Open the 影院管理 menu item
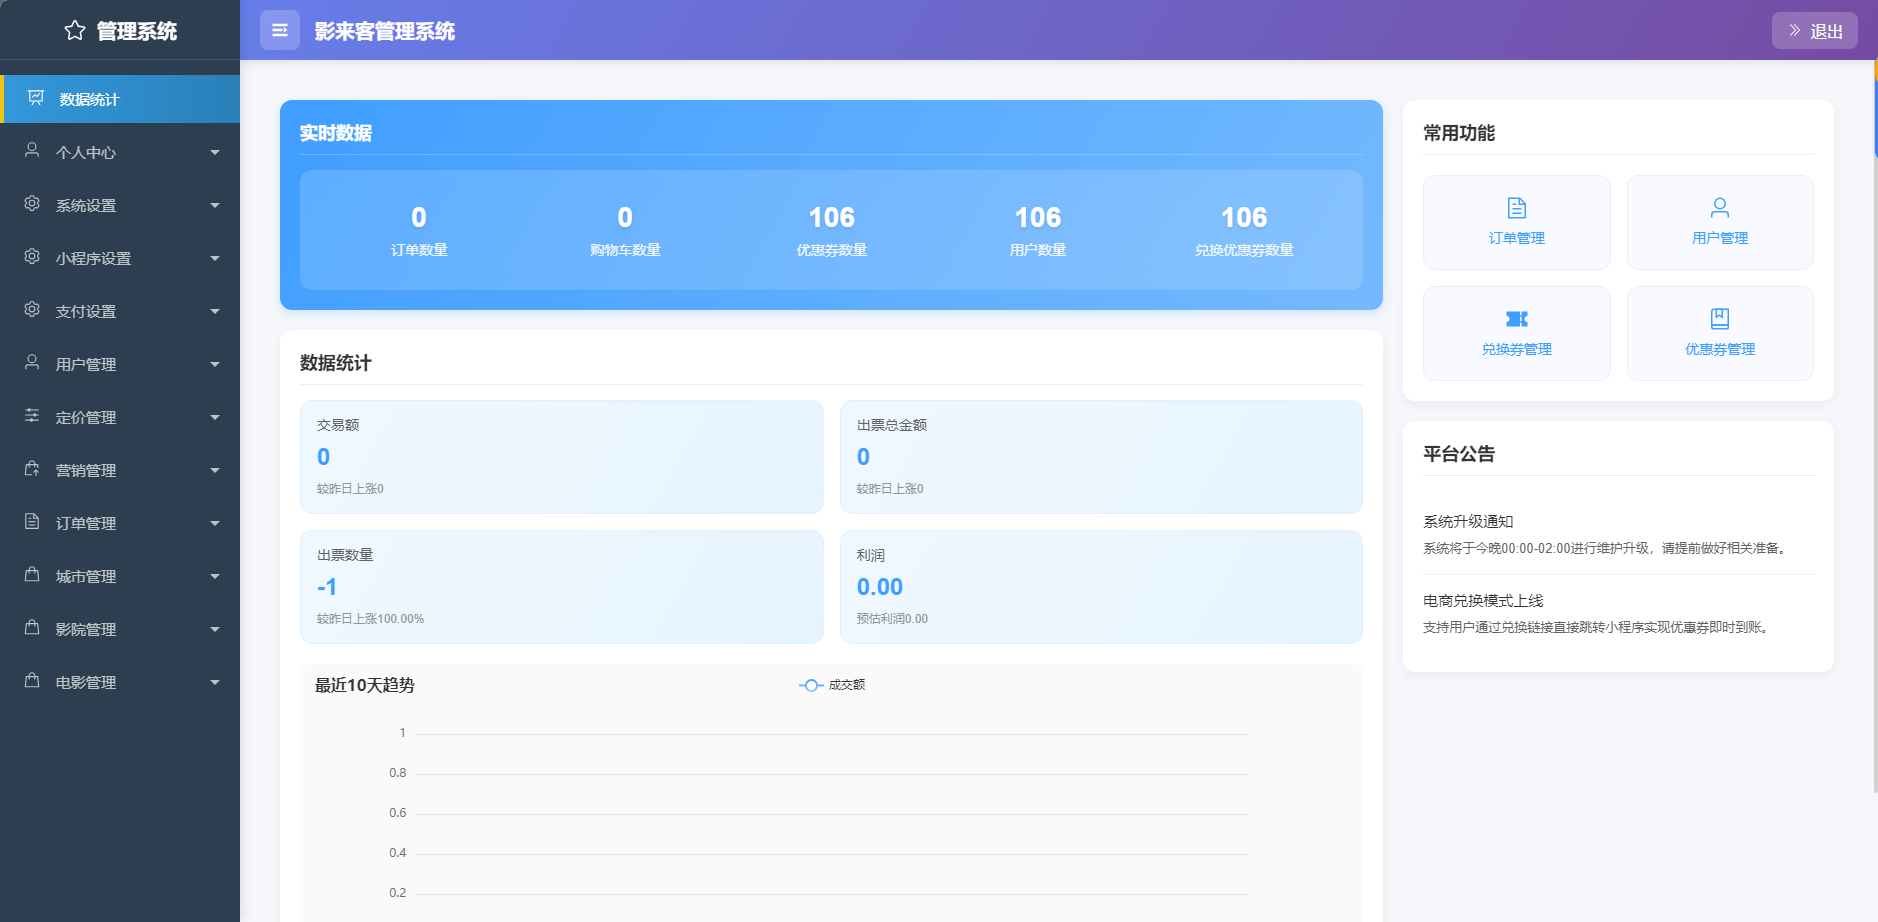This screenshot has width=1878, height=922. 86,630
